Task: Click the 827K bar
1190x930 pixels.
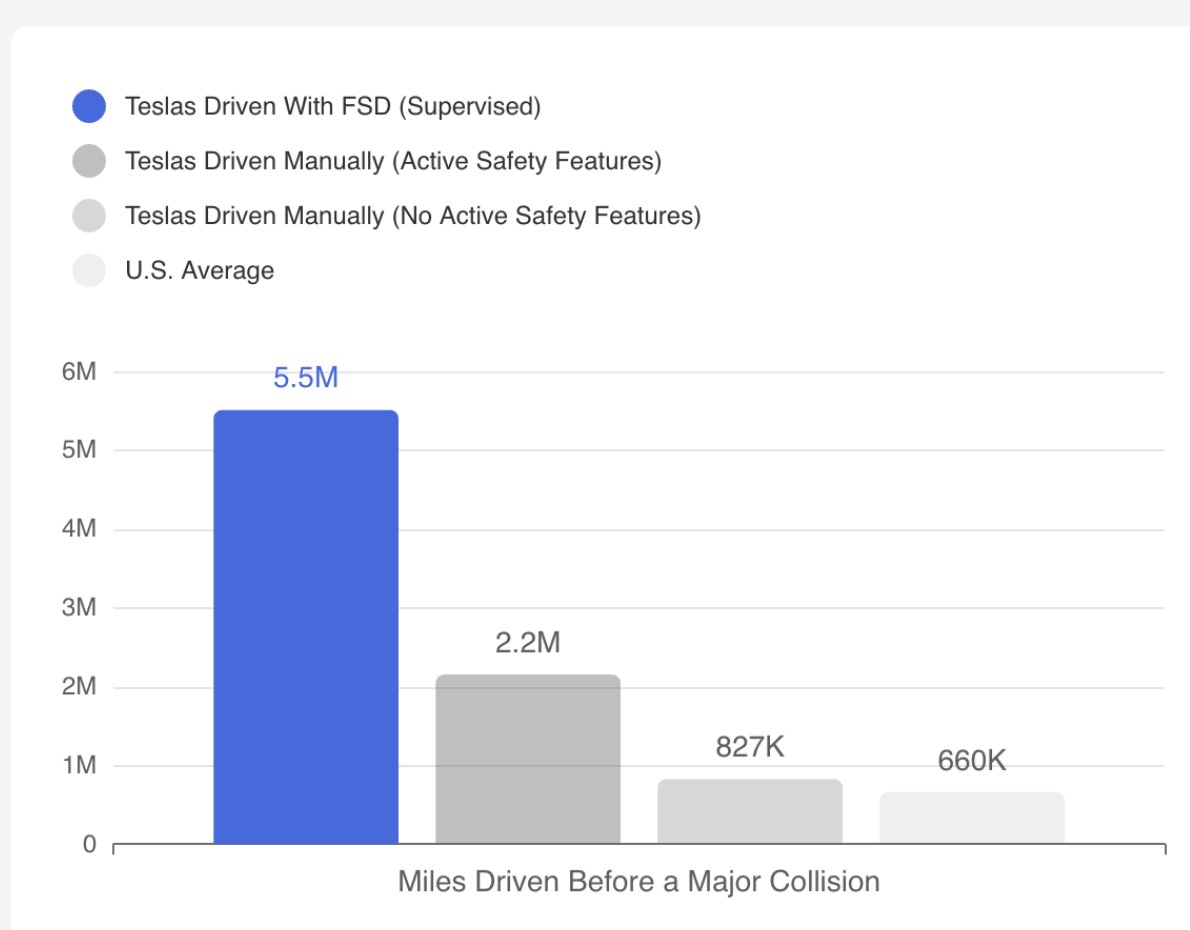Action: [x=750, y=812]
